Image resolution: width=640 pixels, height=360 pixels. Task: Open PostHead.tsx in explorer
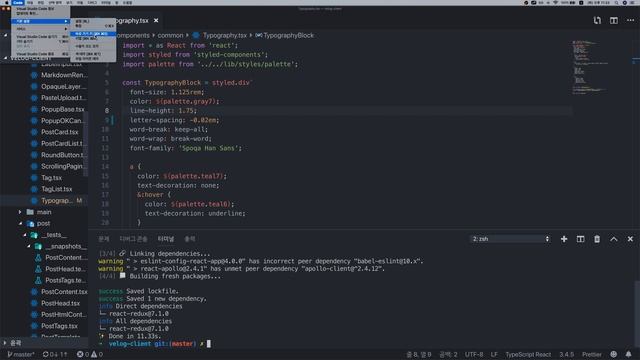coord(60,303)
